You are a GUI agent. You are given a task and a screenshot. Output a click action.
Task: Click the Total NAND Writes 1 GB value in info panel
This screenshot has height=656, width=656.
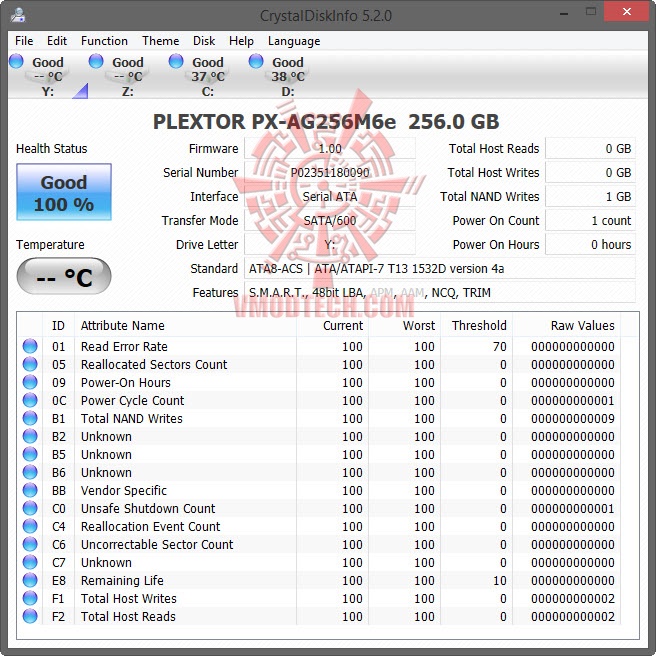(590, 196)
